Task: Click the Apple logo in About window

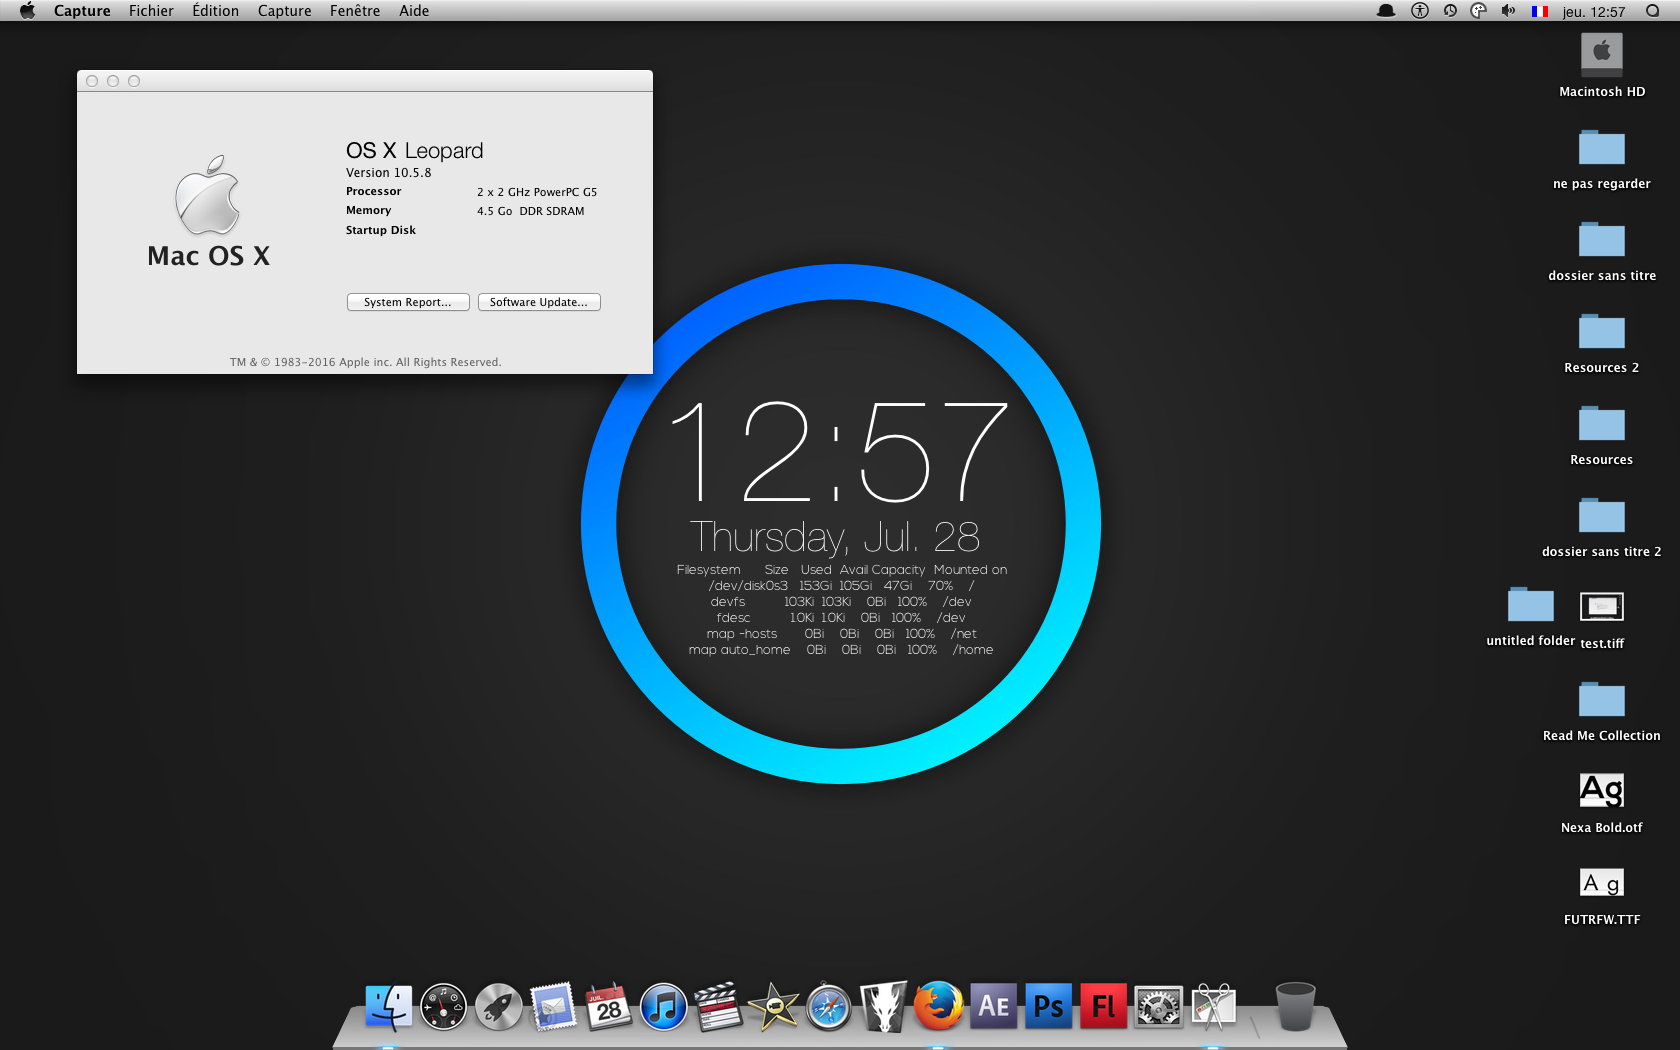Action: click(x=208, y=195)
